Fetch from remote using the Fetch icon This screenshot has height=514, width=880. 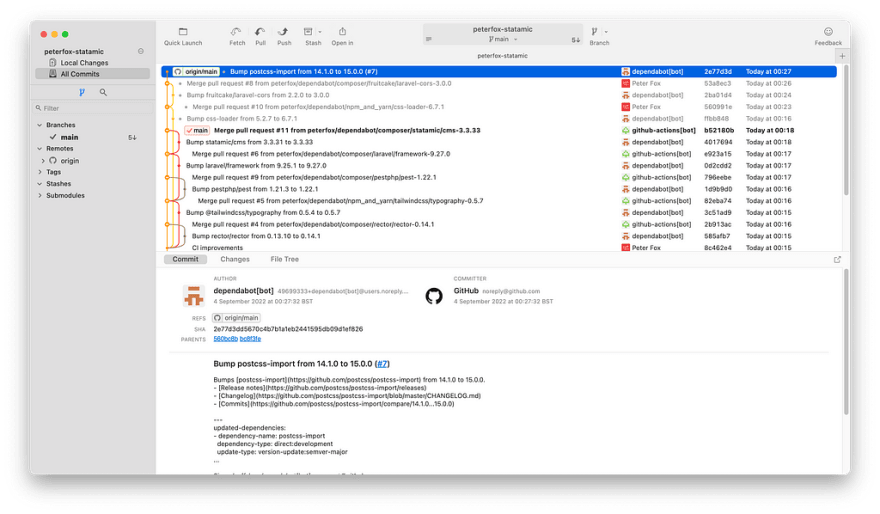[236, 32]
